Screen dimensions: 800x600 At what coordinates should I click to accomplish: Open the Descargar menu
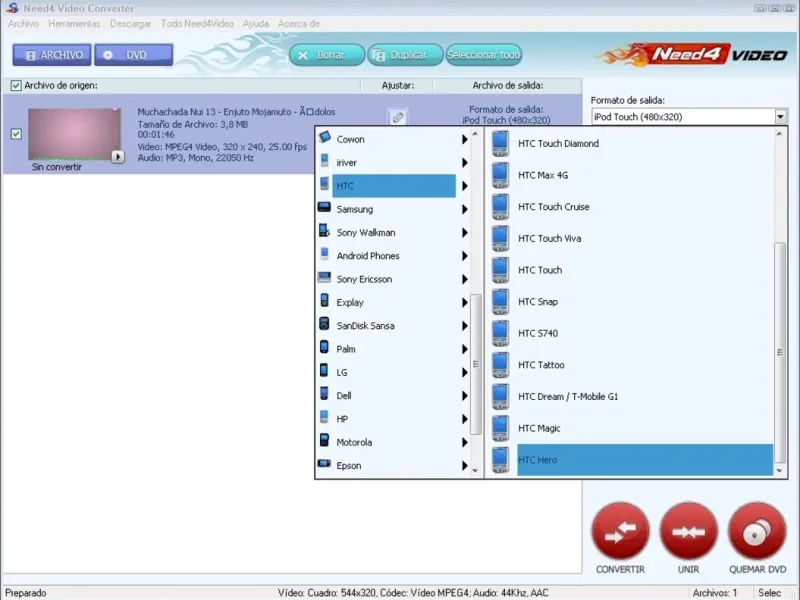coord(131,23)
